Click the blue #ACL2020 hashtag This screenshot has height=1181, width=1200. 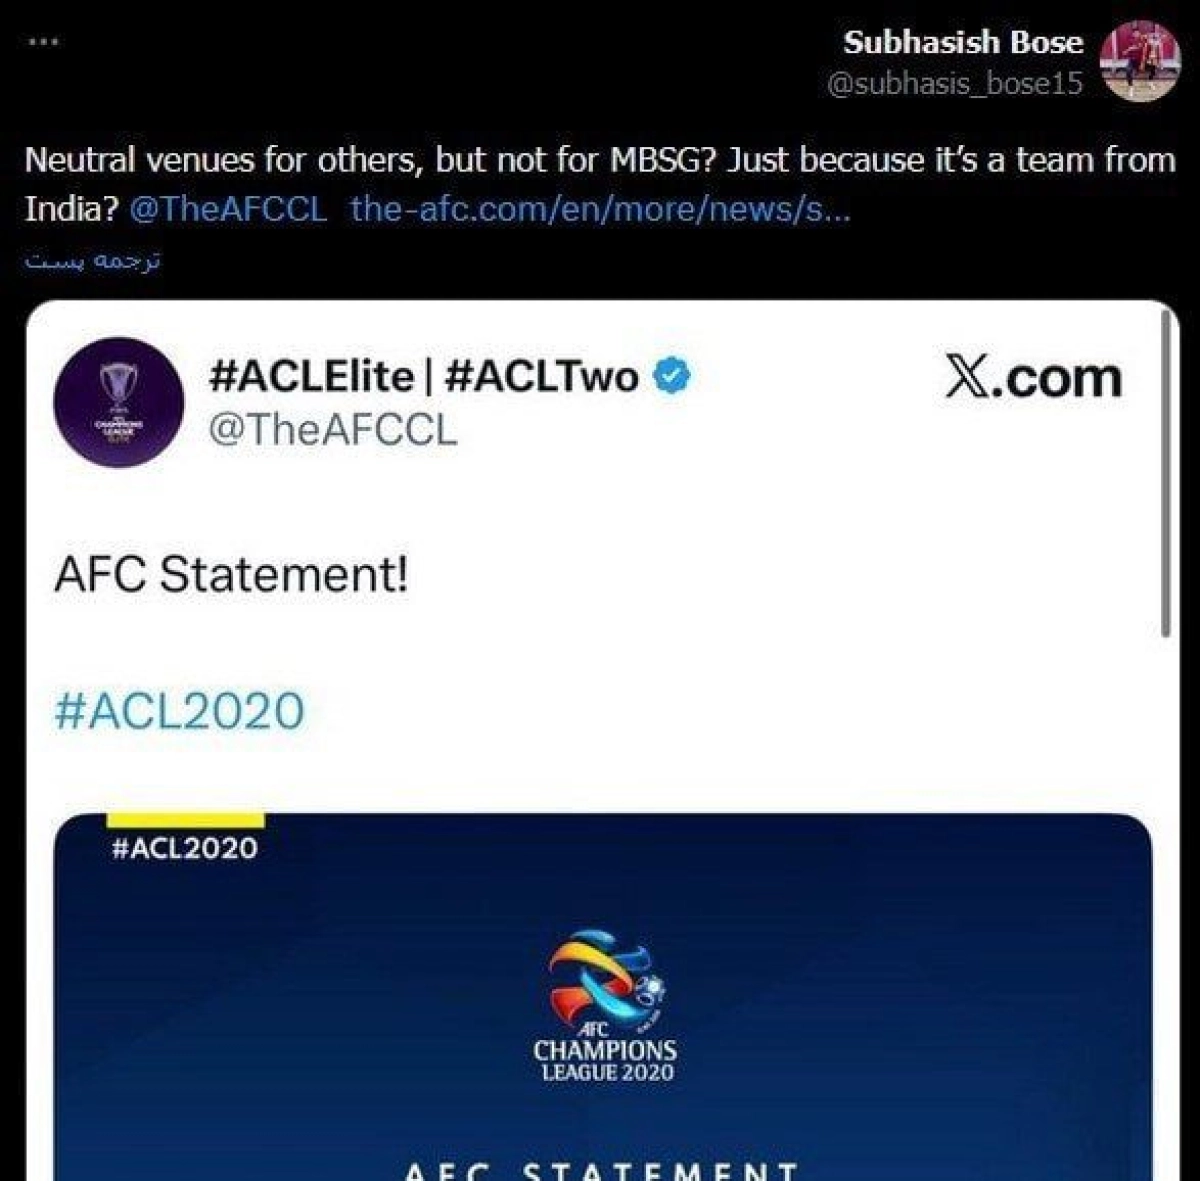179,711
